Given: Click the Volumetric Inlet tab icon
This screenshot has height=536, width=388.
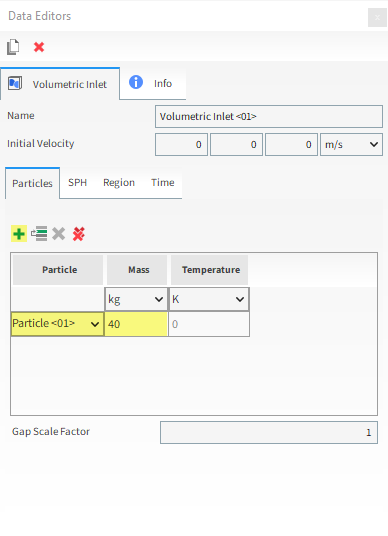Looking at the screenshot, I should [15, 83].
